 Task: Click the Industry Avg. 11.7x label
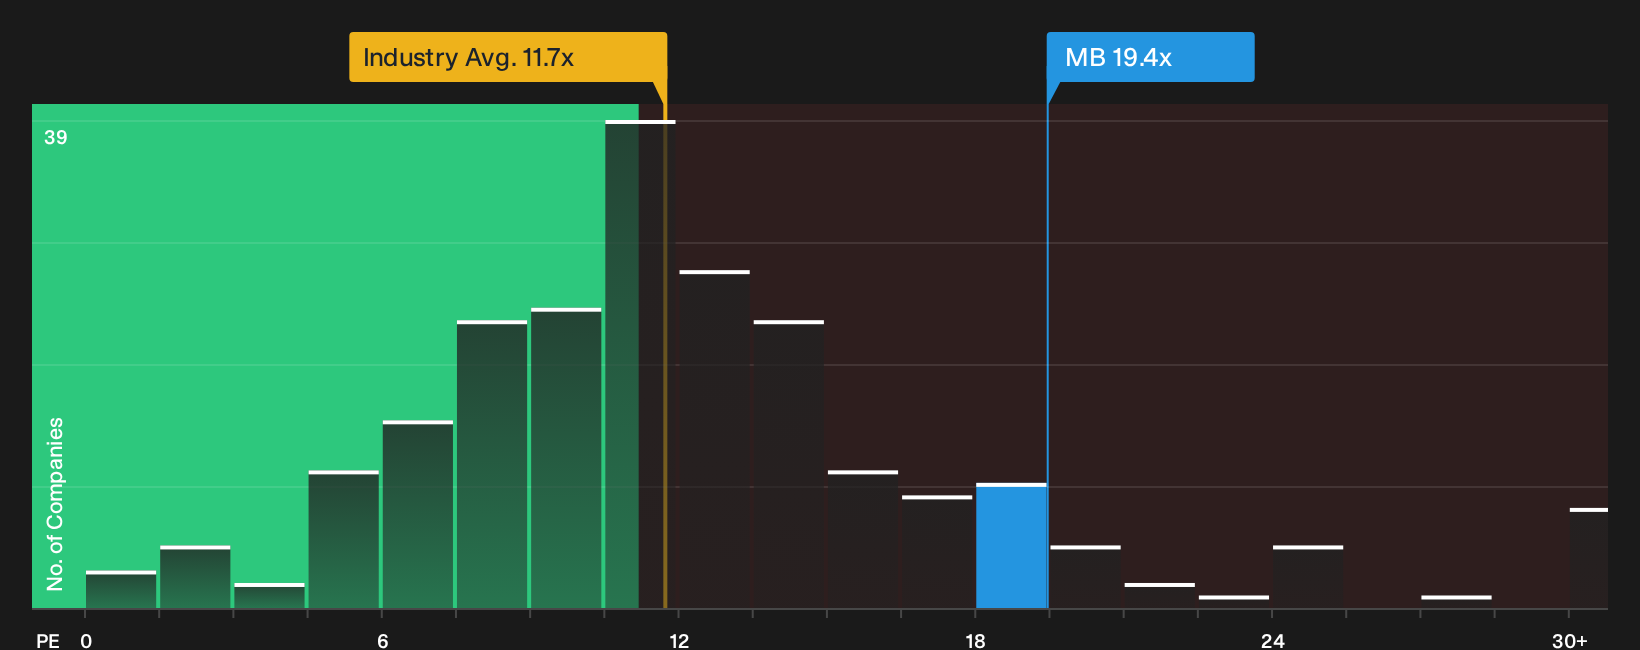pos(508,57)
